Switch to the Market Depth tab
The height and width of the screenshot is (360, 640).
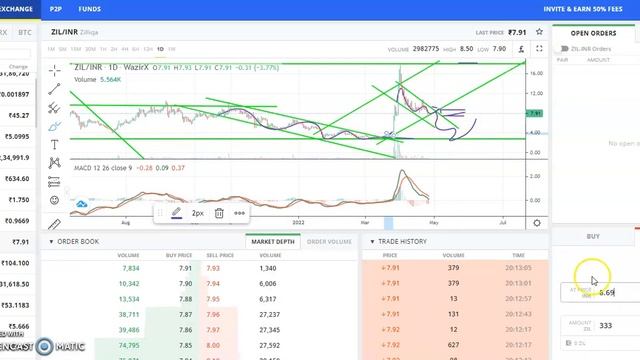pyautogui.click(x=273, y=242)
